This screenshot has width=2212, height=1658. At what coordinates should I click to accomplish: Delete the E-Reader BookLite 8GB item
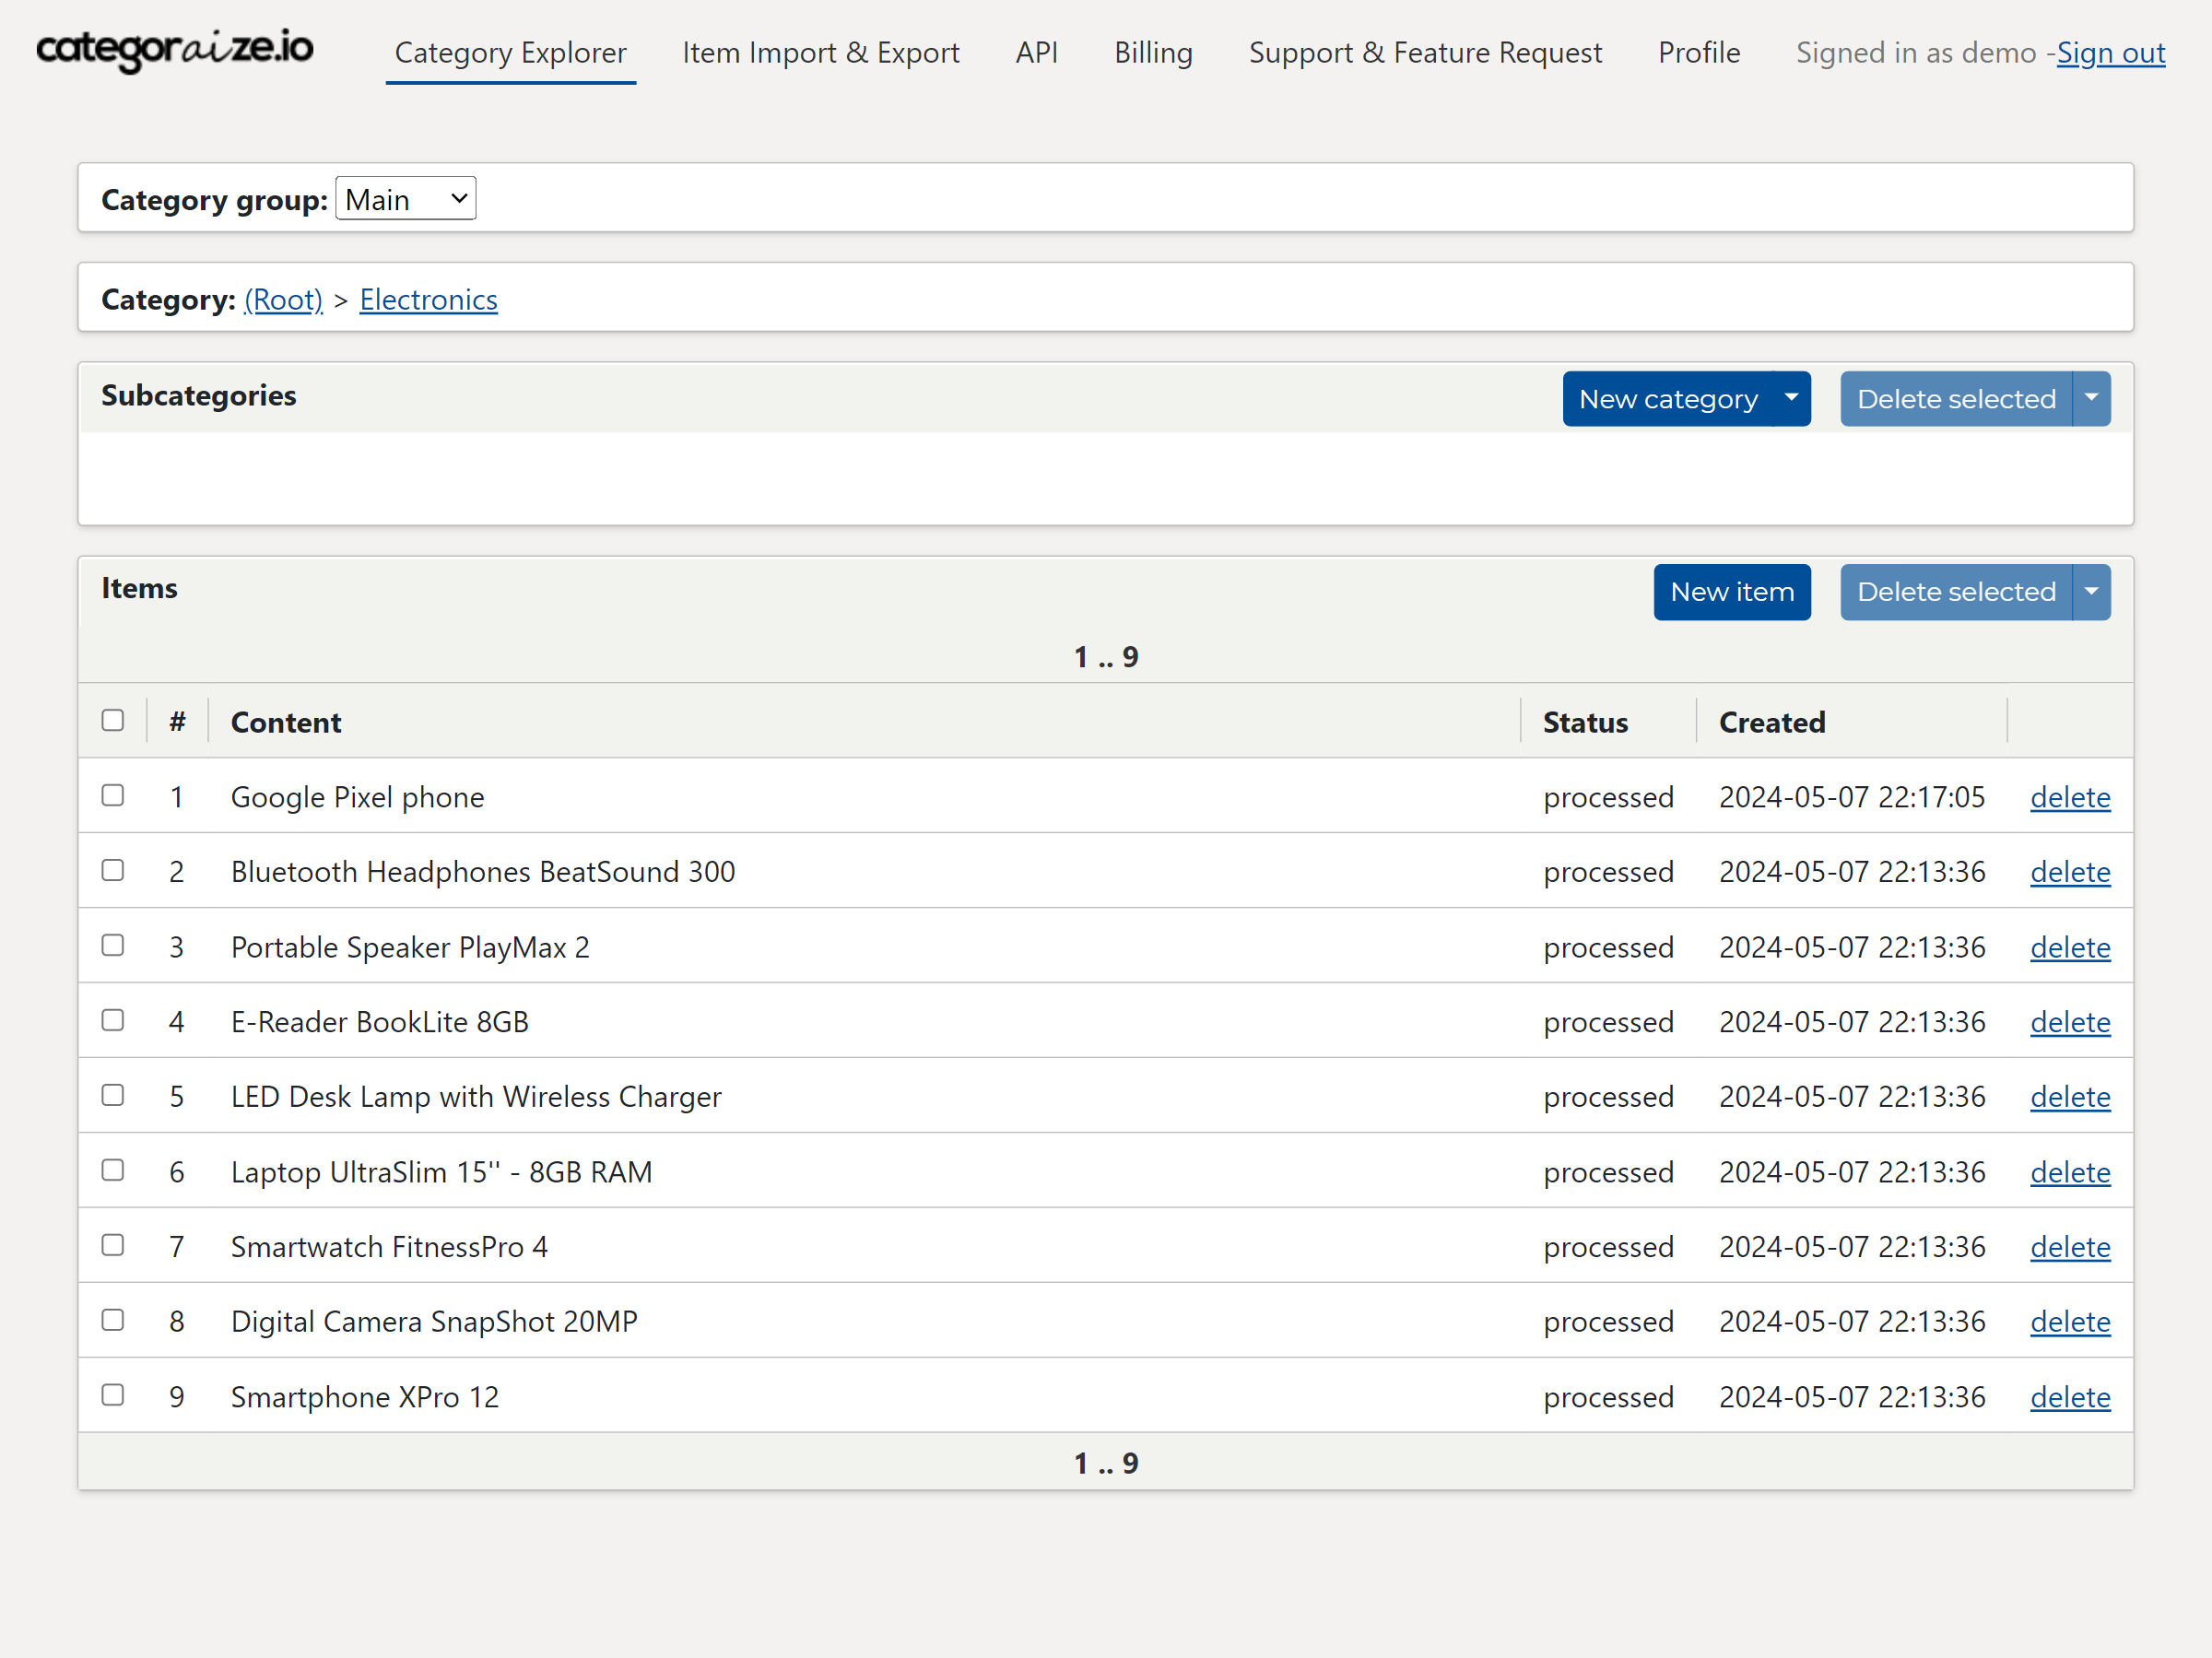tap(2069, 1022)
